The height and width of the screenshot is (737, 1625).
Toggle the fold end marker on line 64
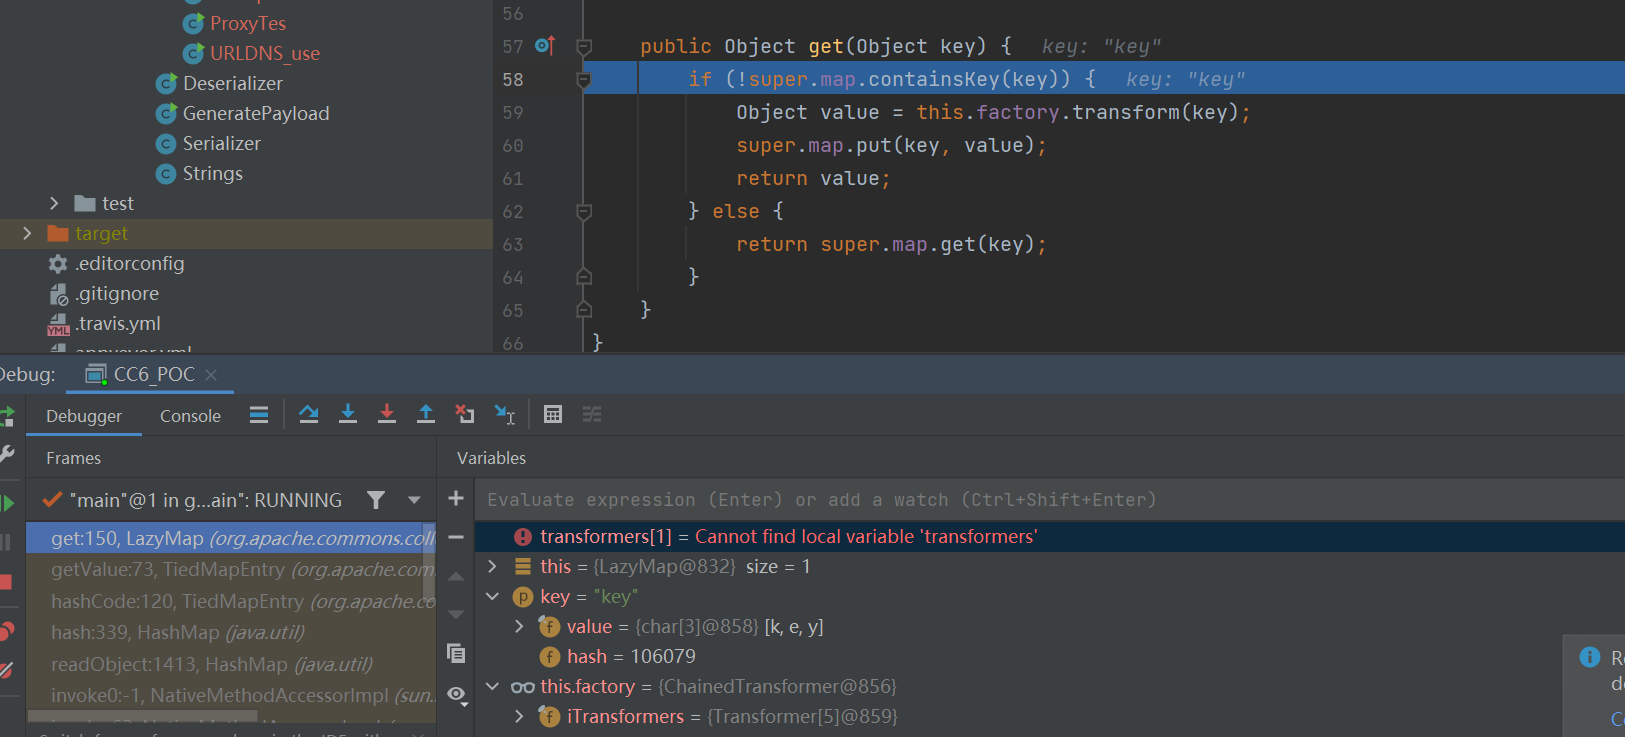tap(584, 277)
